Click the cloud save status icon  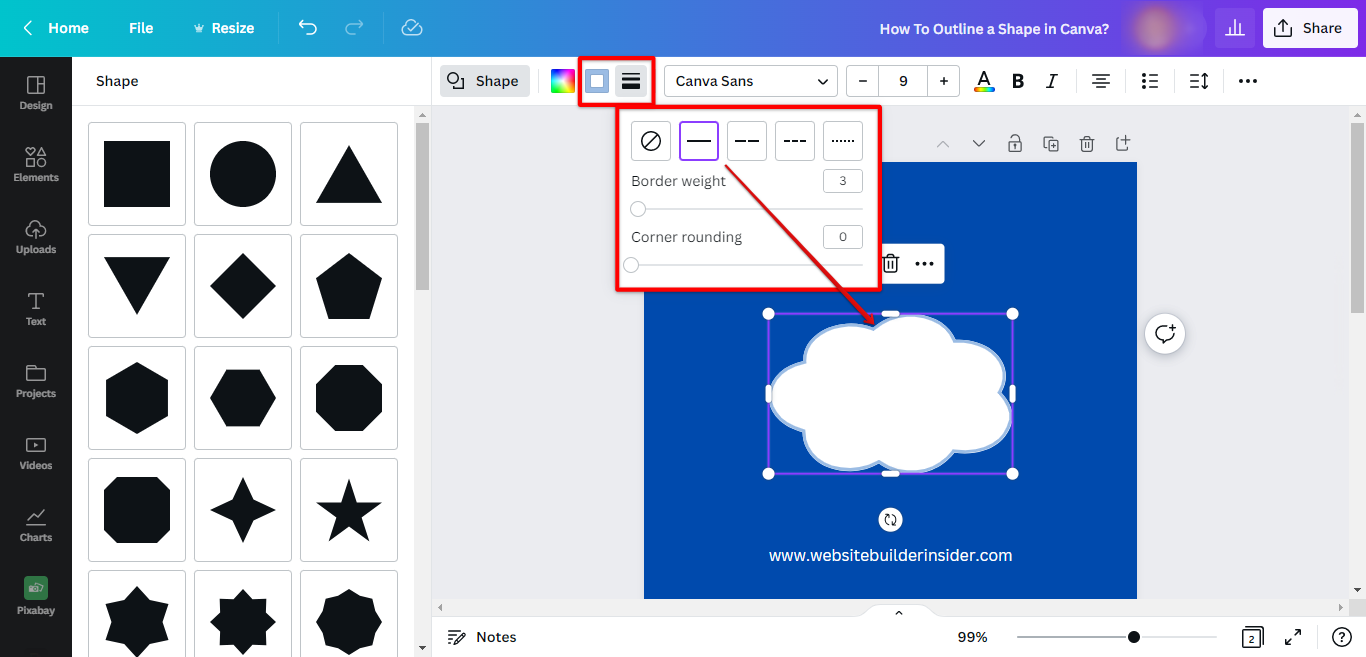click(412, 28)
